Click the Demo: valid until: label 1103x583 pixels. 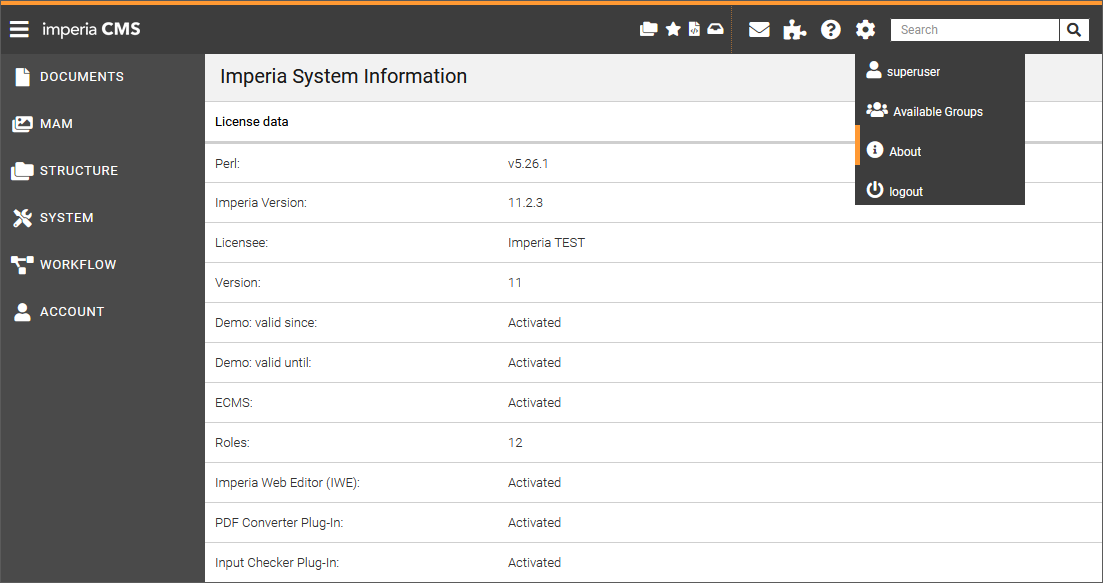pos(263,363)
